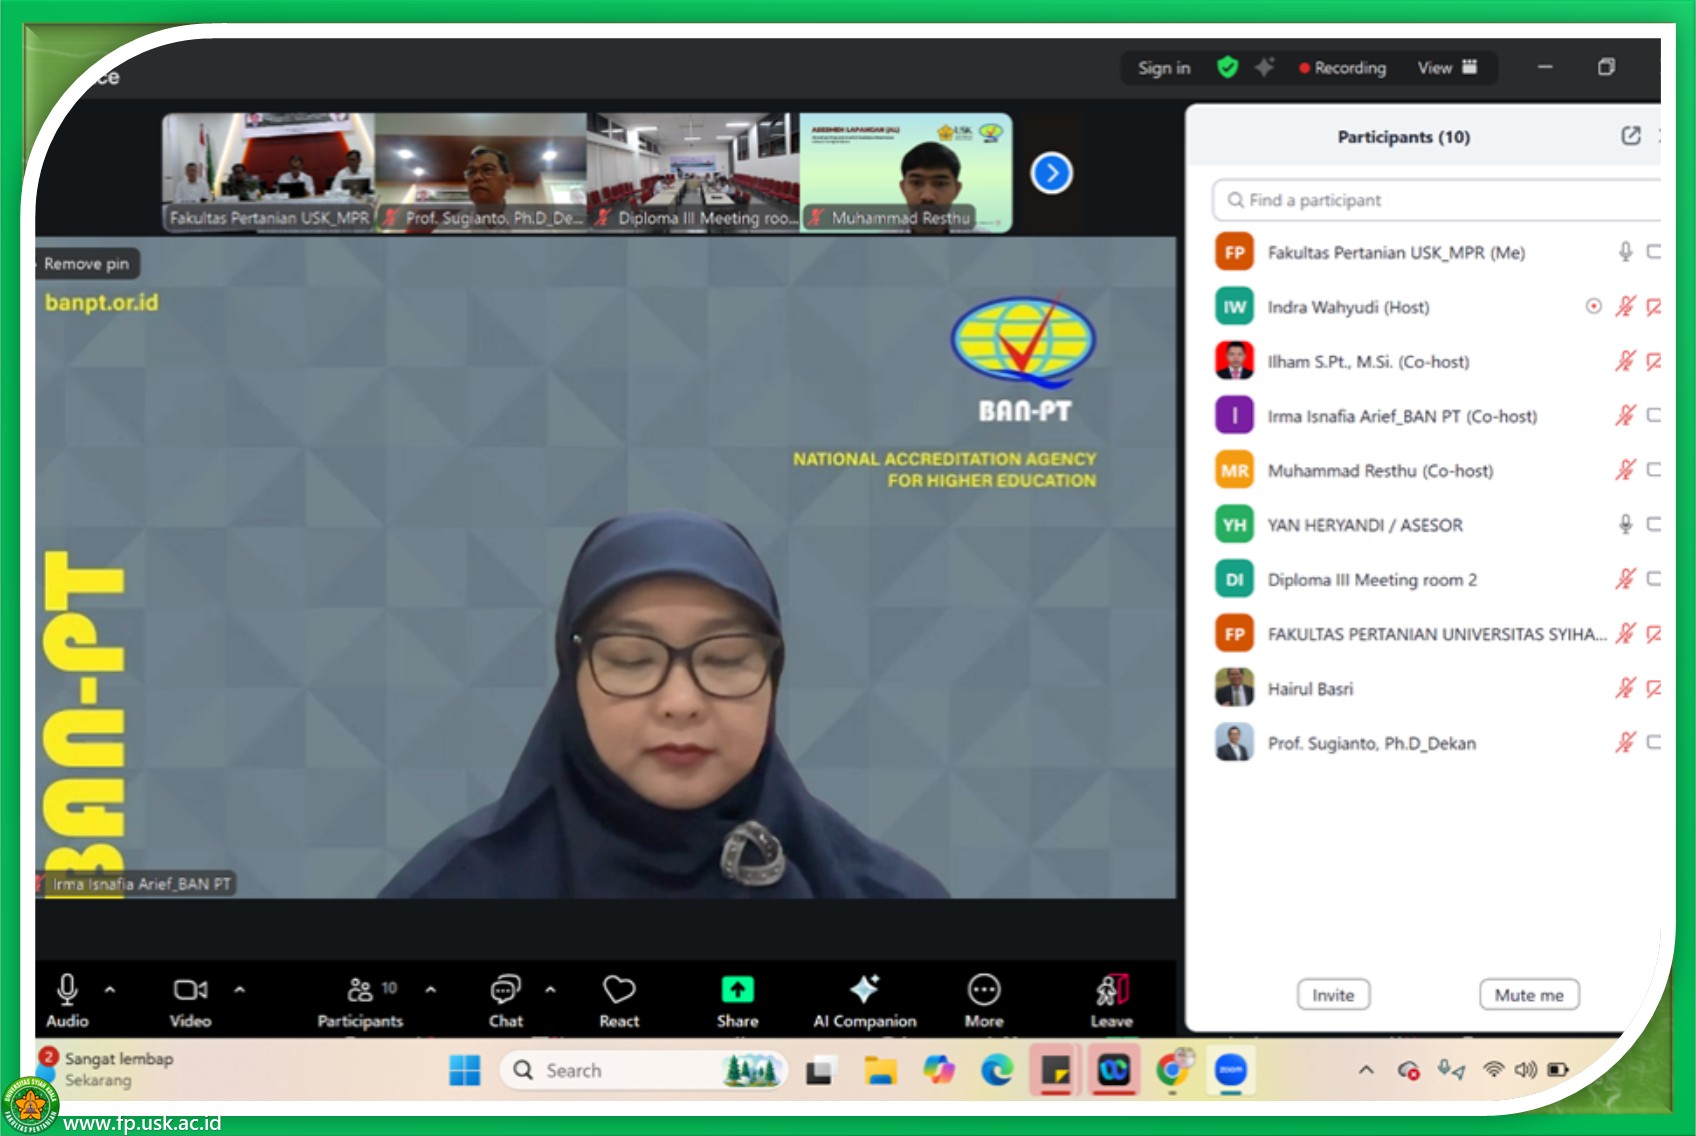The height and width of the screenshot is (1136, 1696).
Task: Click the AI sparkle icon in title bar
Action: [1265, 67]
